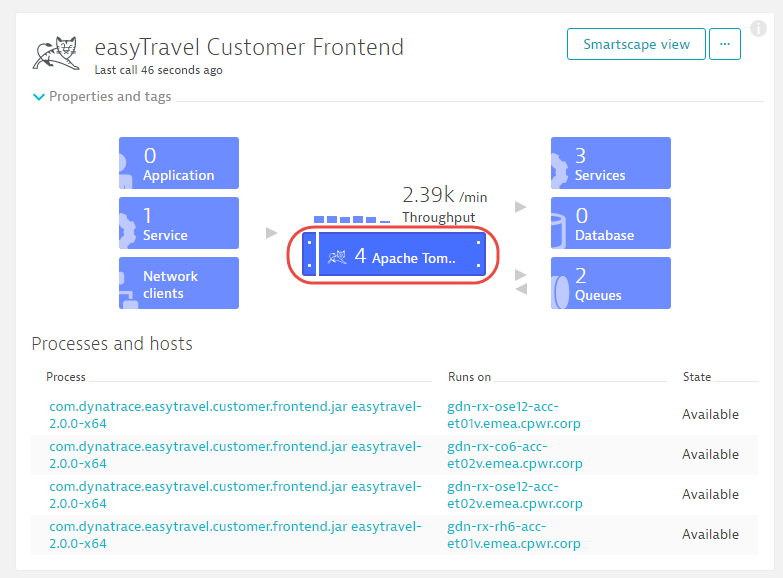Click the arrow pointing to Services

point(520,207)
